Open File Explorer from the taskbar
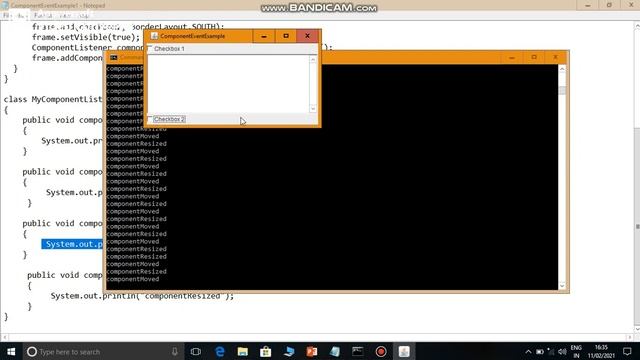This screenshot has height=360, width=640. [243, 351]
